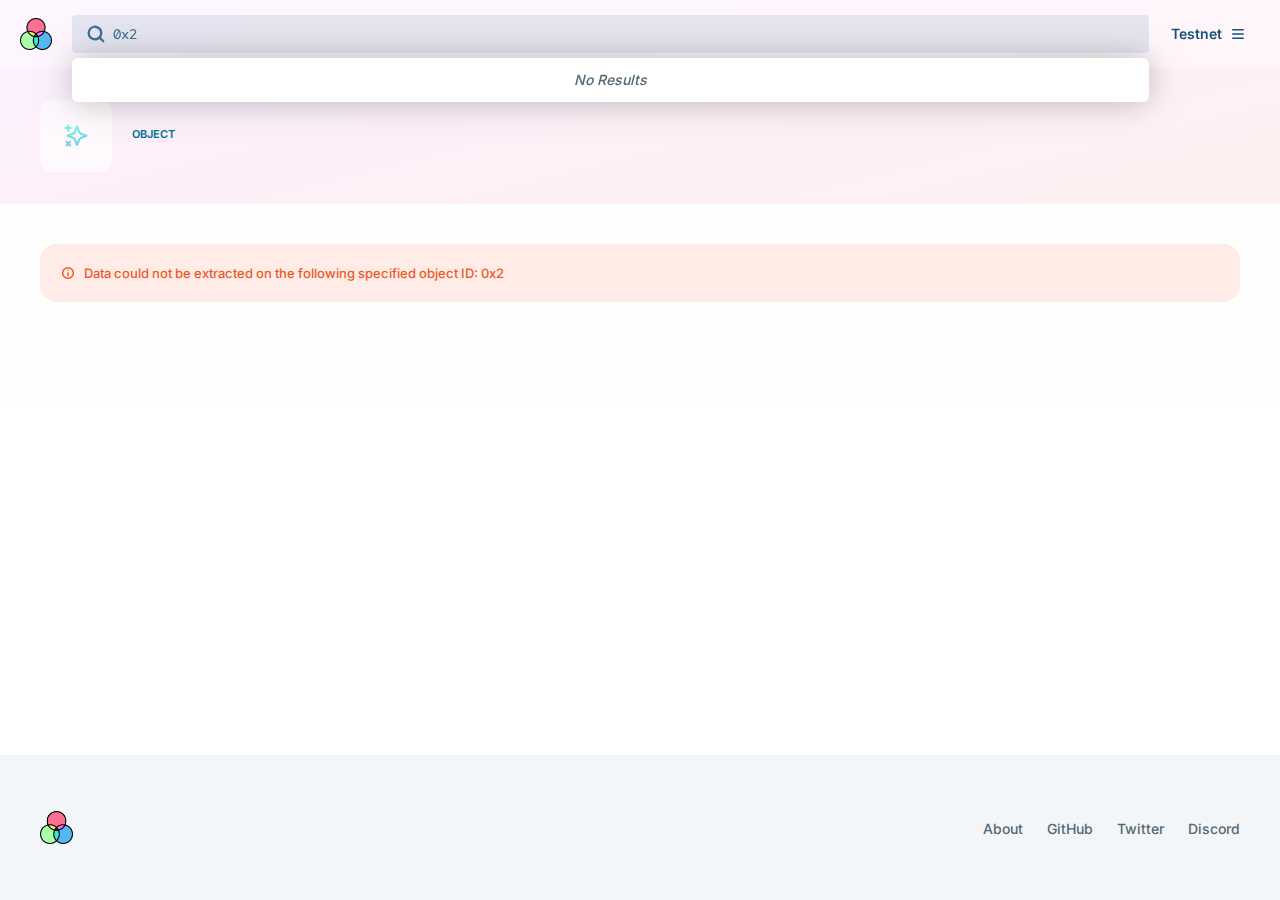Click the info icon in the error alert
The image size is (1280, 900).
click(68, 273)
